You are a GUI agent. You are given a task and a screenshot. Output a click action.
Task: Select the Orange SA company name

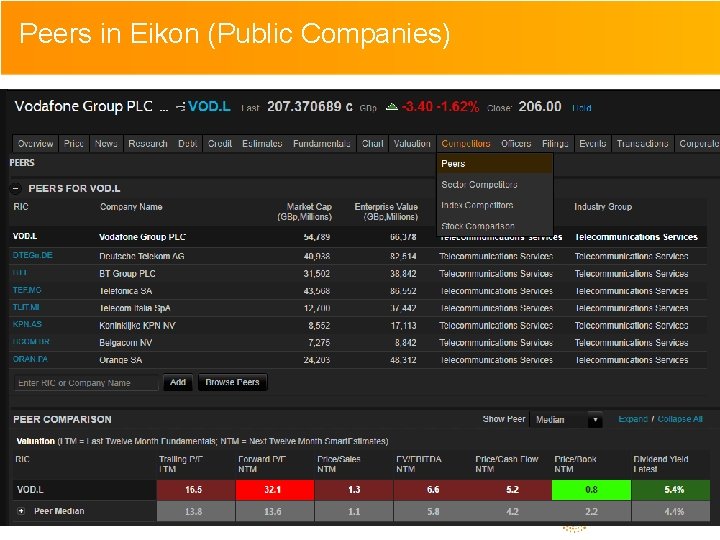(x=120, y=360)
